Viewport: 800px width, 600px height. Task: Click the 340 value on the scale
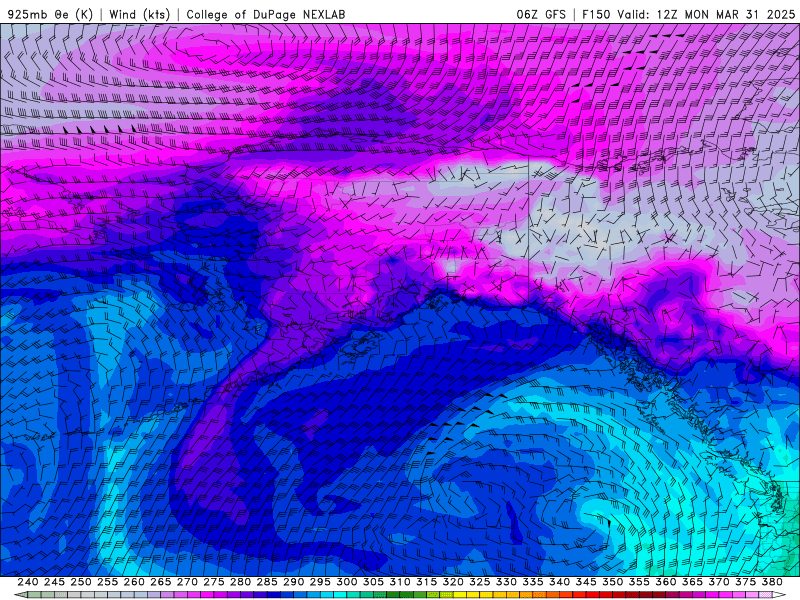(560, 582)
